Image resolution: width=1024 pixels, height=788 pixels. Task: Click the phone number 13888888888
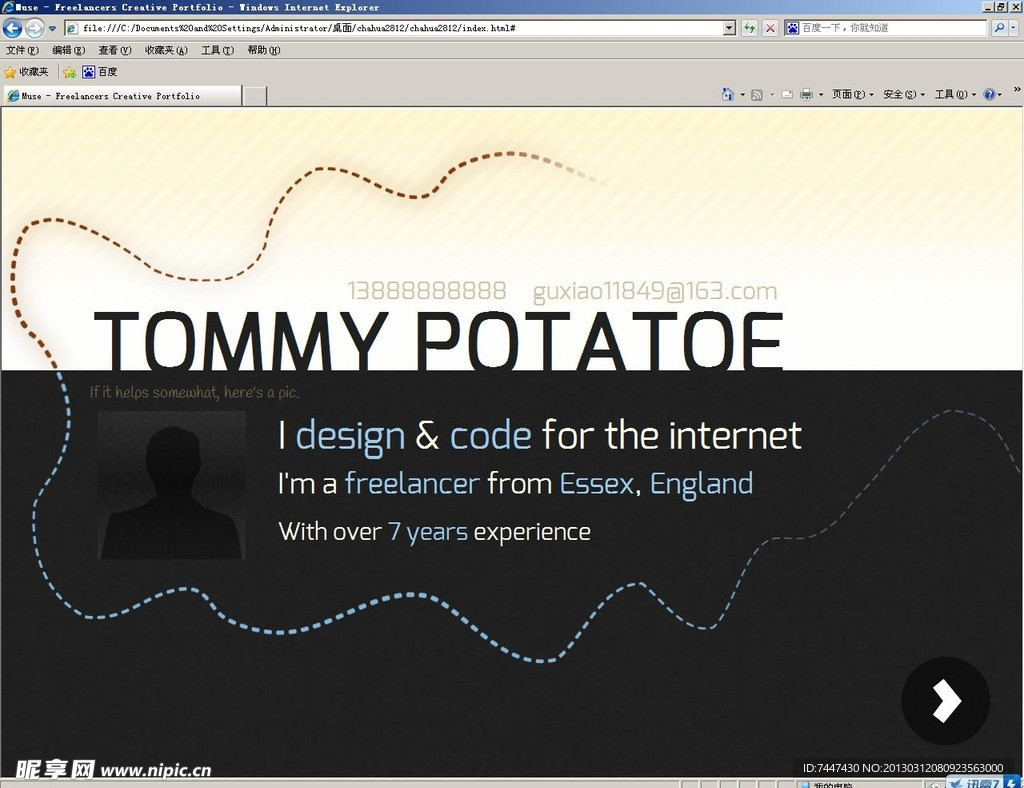pos(426,291)
